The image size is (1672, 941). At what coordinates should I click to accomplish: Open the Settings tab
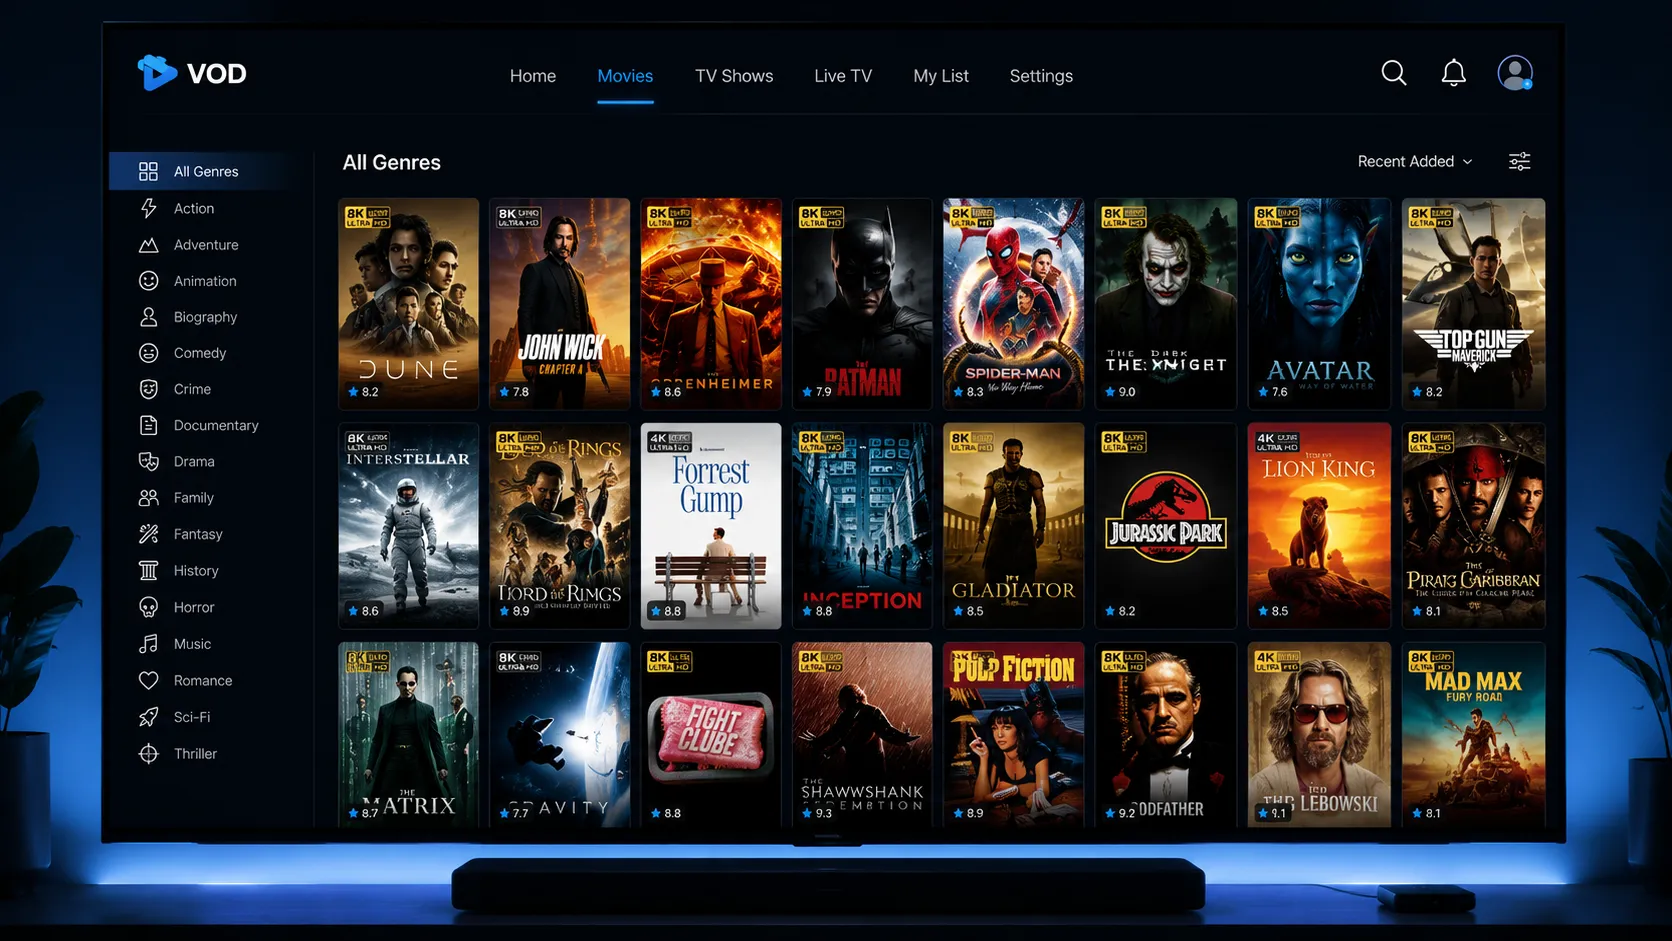[x=1041, y=76]
